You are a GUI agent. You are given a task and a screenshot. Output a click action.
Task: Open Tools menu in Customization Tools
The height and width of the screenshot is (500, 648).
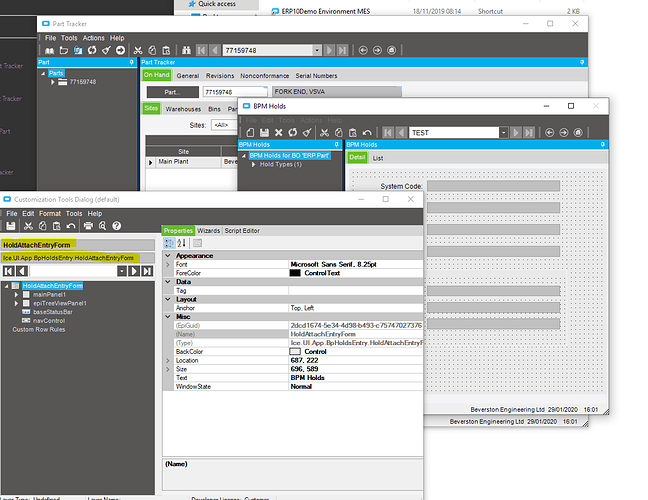74,214
